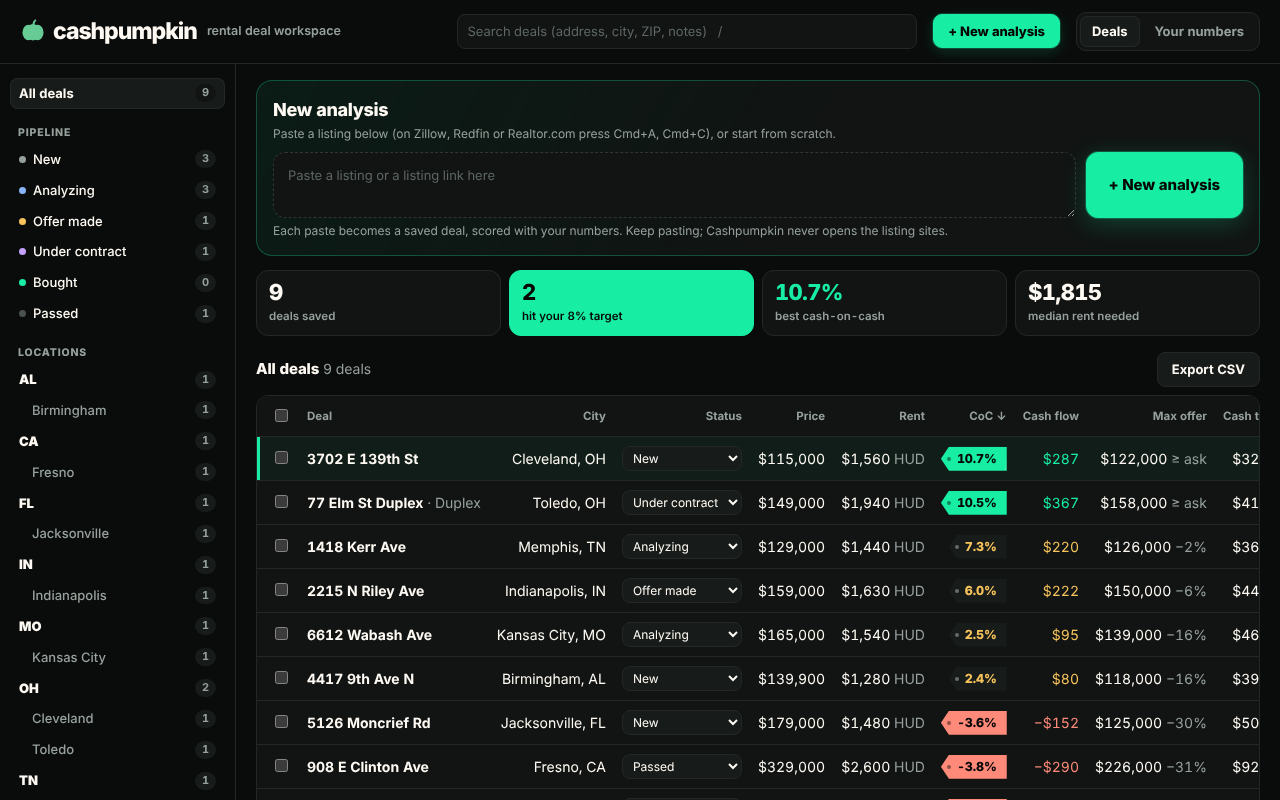
Task: Check the 3702 E 139th St row
Action: [281, 458]
